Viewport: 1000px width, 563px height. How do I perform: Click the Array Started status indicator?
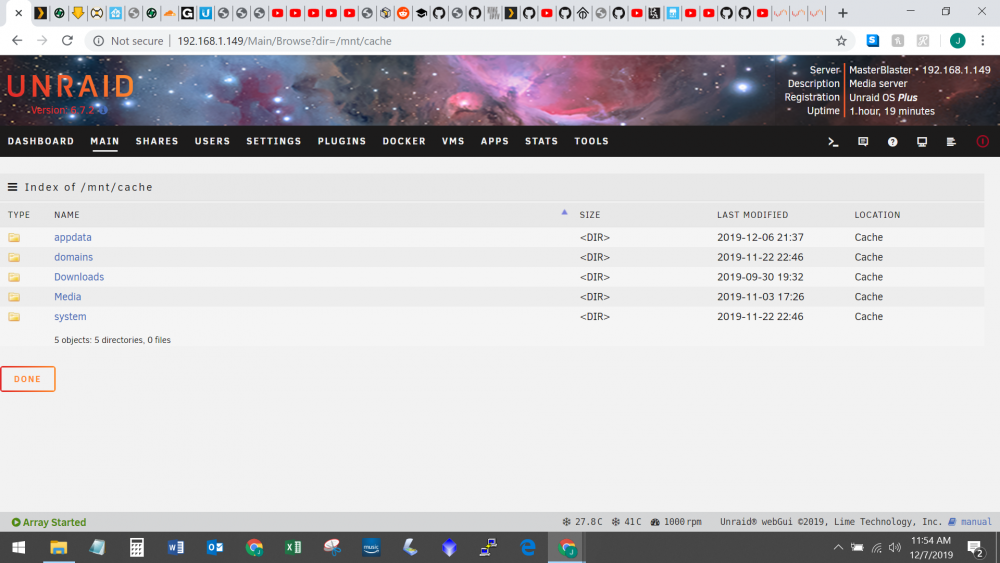[x=49, y=522]
